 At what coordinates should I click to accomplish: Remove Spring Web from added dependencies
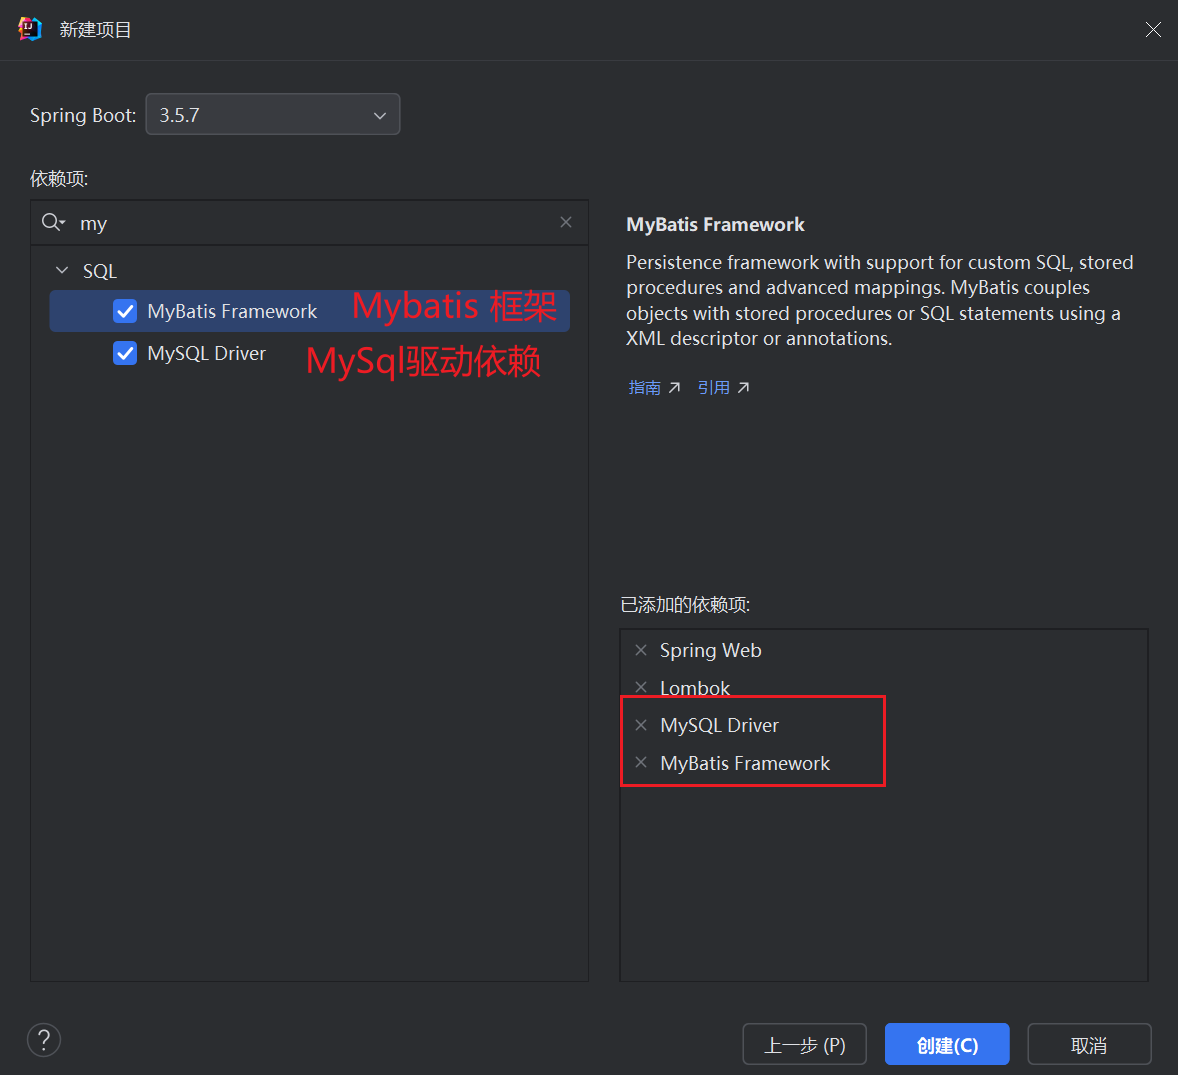click(x=641, y=650)
